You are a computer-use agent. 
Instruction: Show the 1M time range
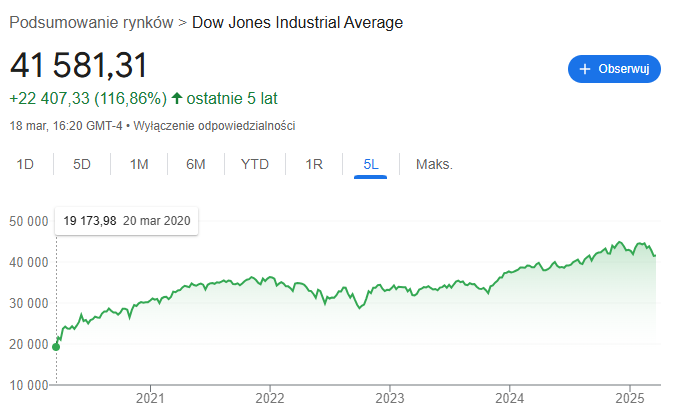coord(139,164)
